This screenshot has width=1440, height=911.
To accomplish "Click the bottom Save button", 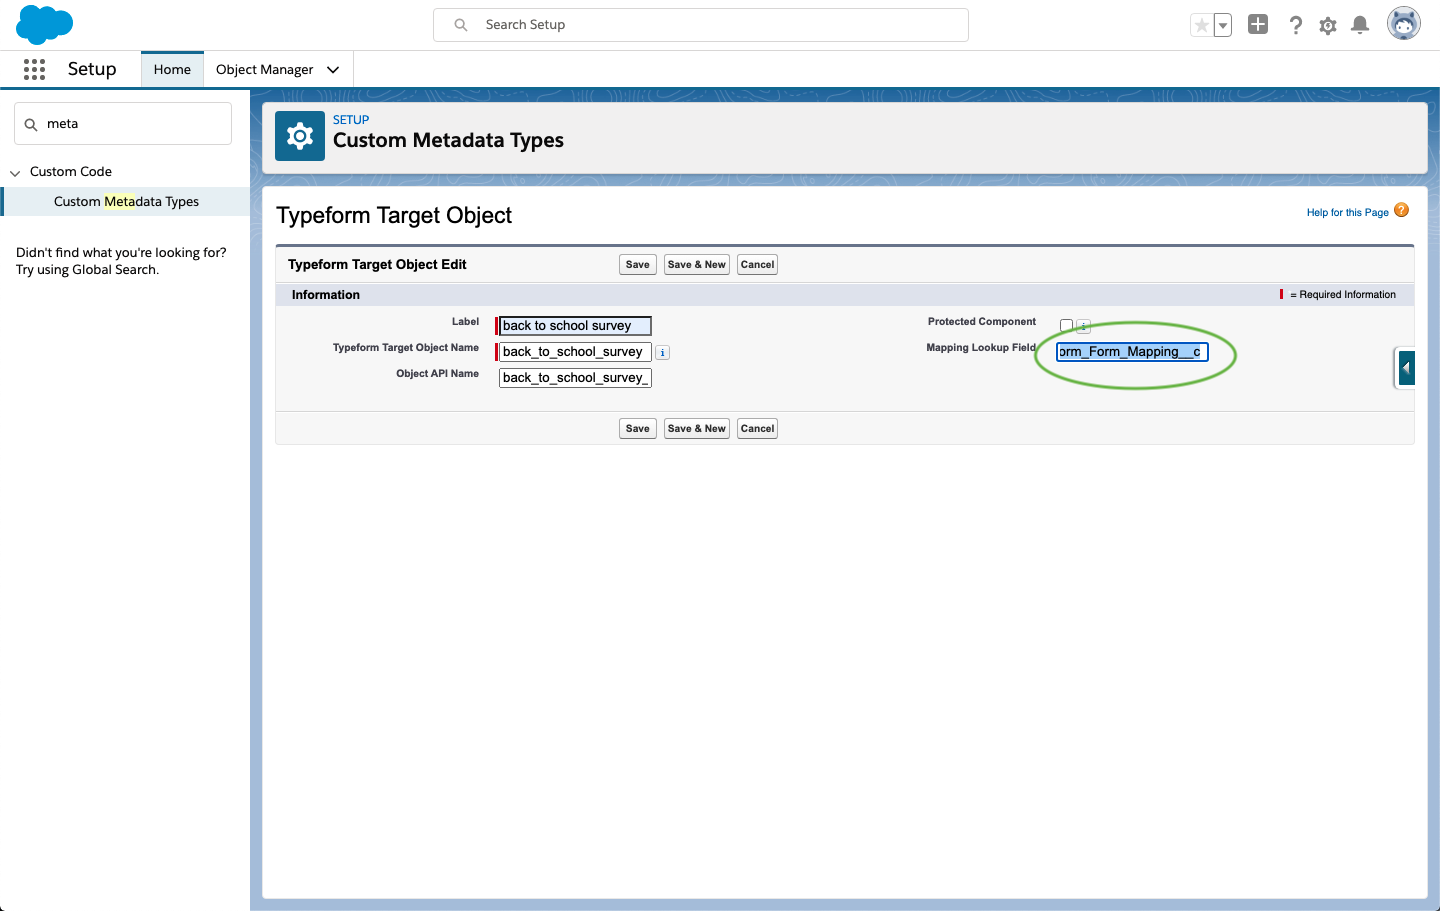I will (638, 429).
